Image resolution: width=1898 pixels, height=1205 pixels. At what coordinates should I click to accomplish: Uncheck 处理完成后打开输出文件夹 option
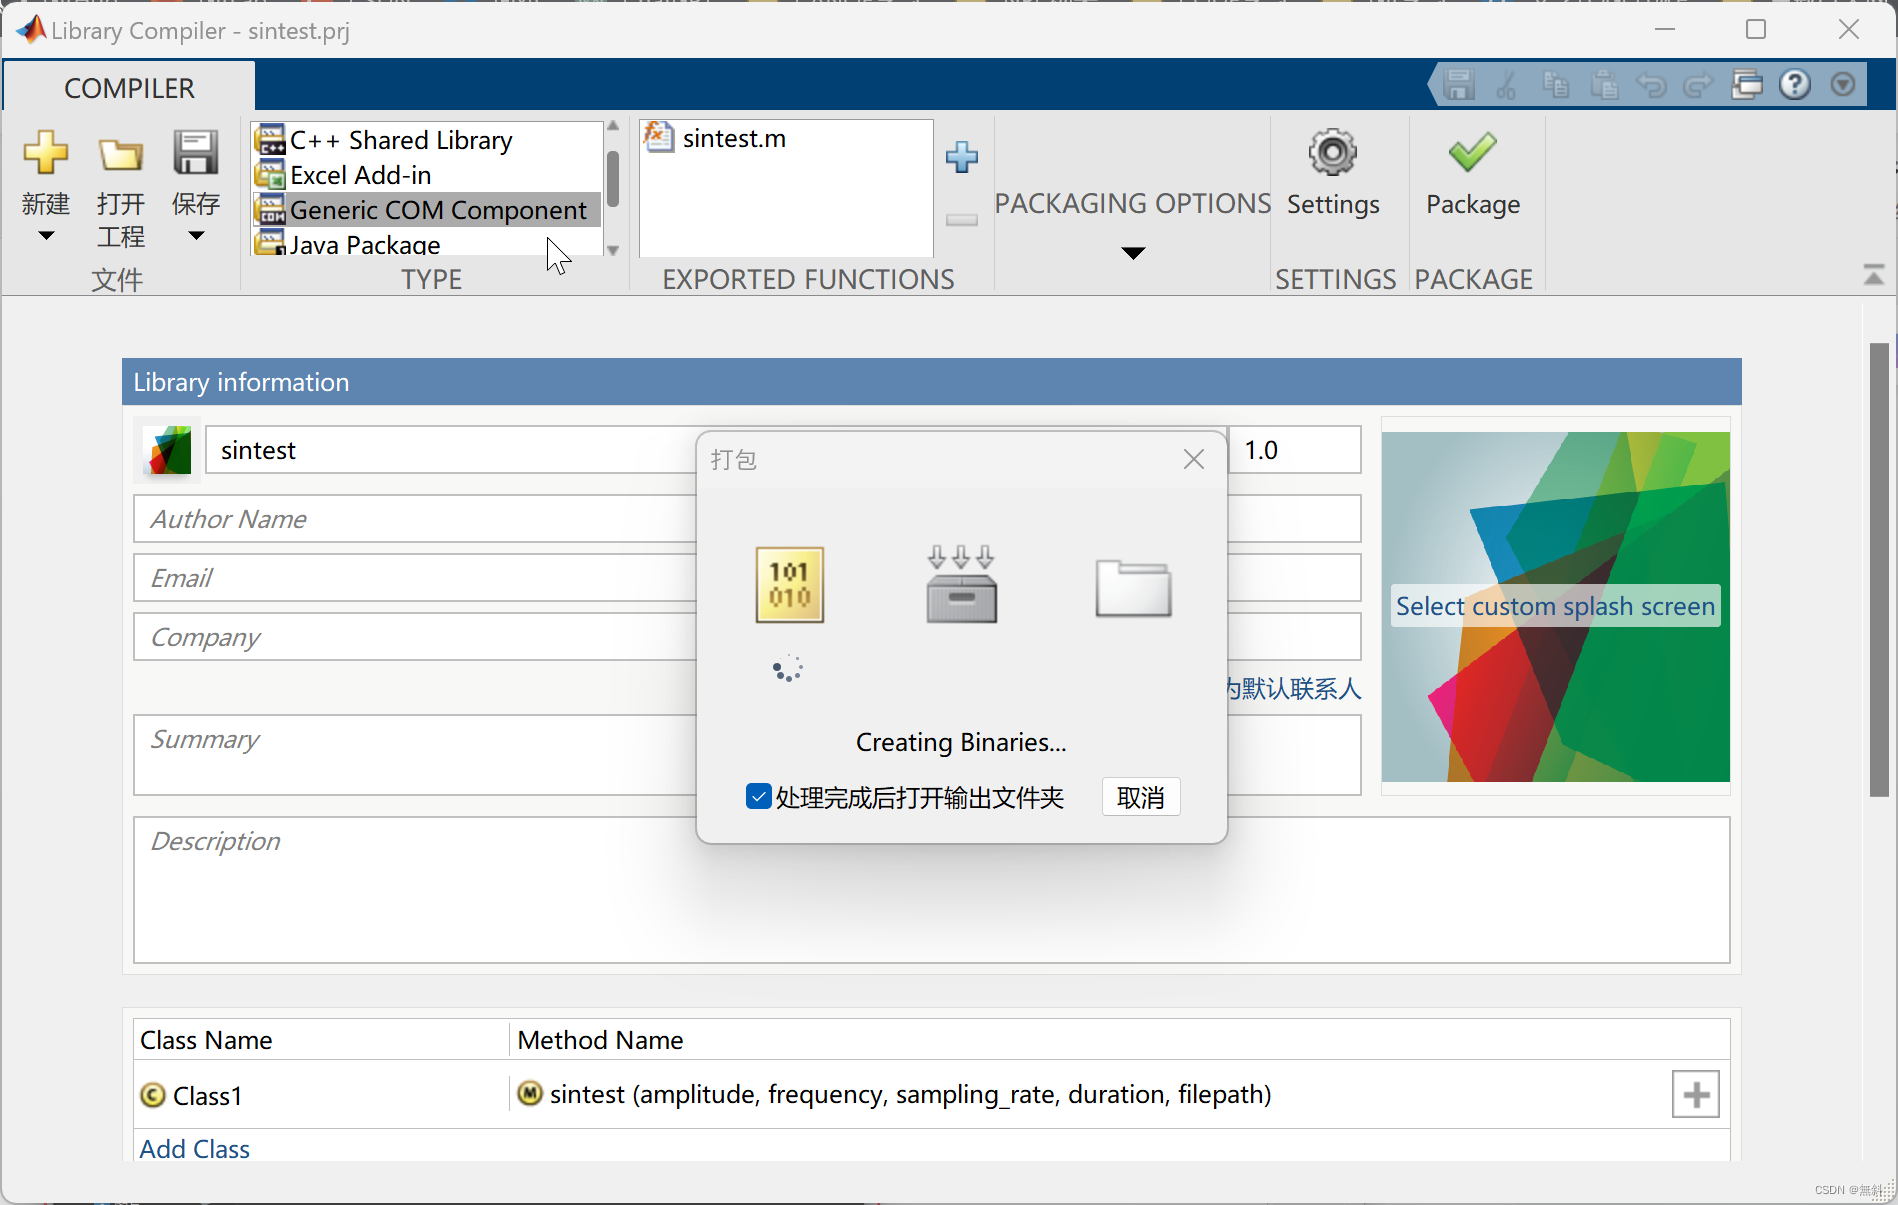pos(758,797)
